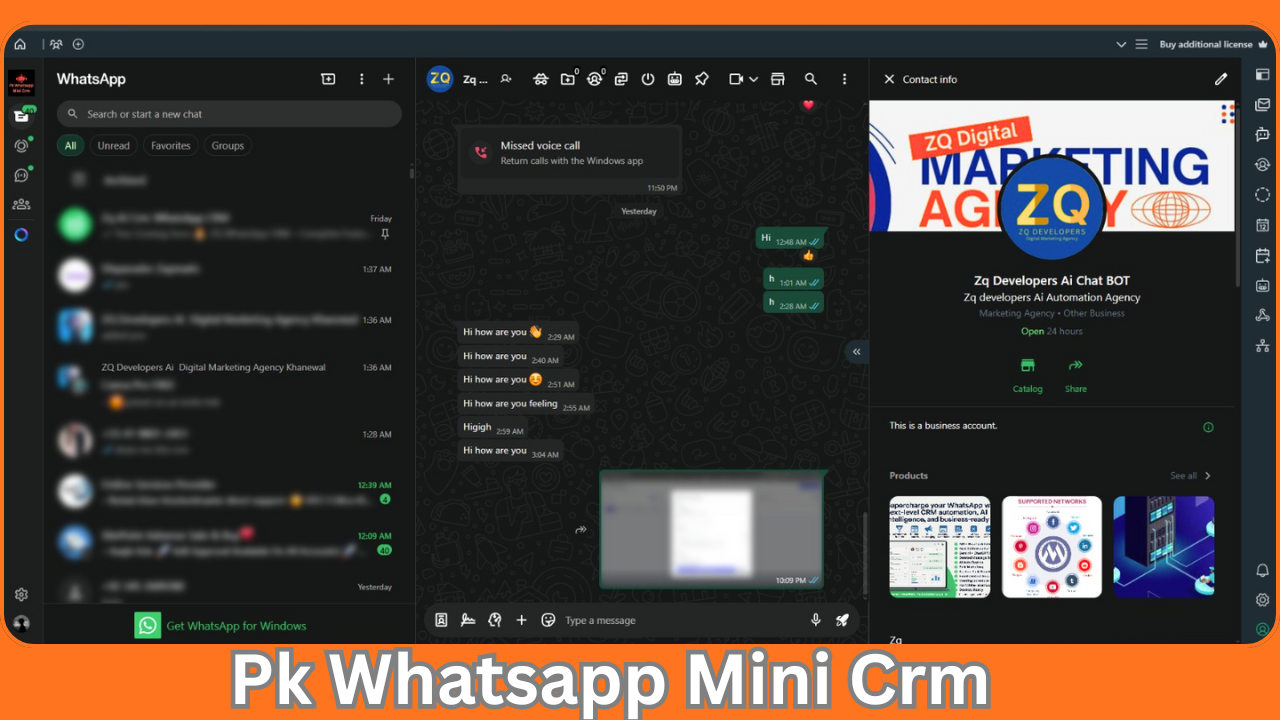
Task: Search within the Zq Developers chat
Action: (811, 79)
